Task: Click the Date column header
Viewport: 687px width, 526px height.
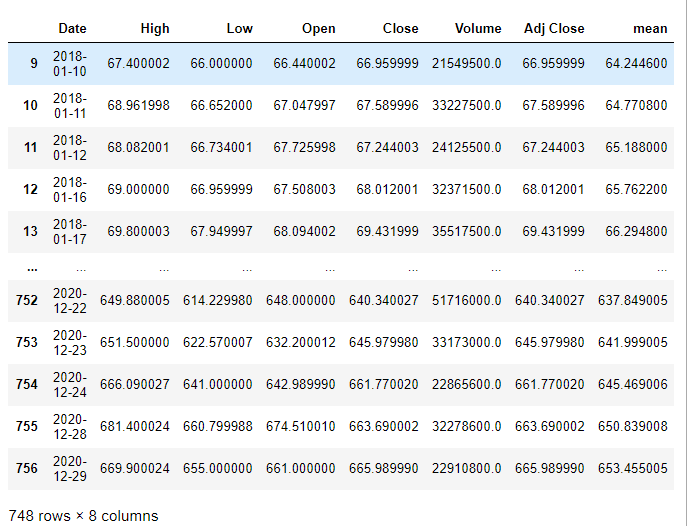Action: (72, 28)
